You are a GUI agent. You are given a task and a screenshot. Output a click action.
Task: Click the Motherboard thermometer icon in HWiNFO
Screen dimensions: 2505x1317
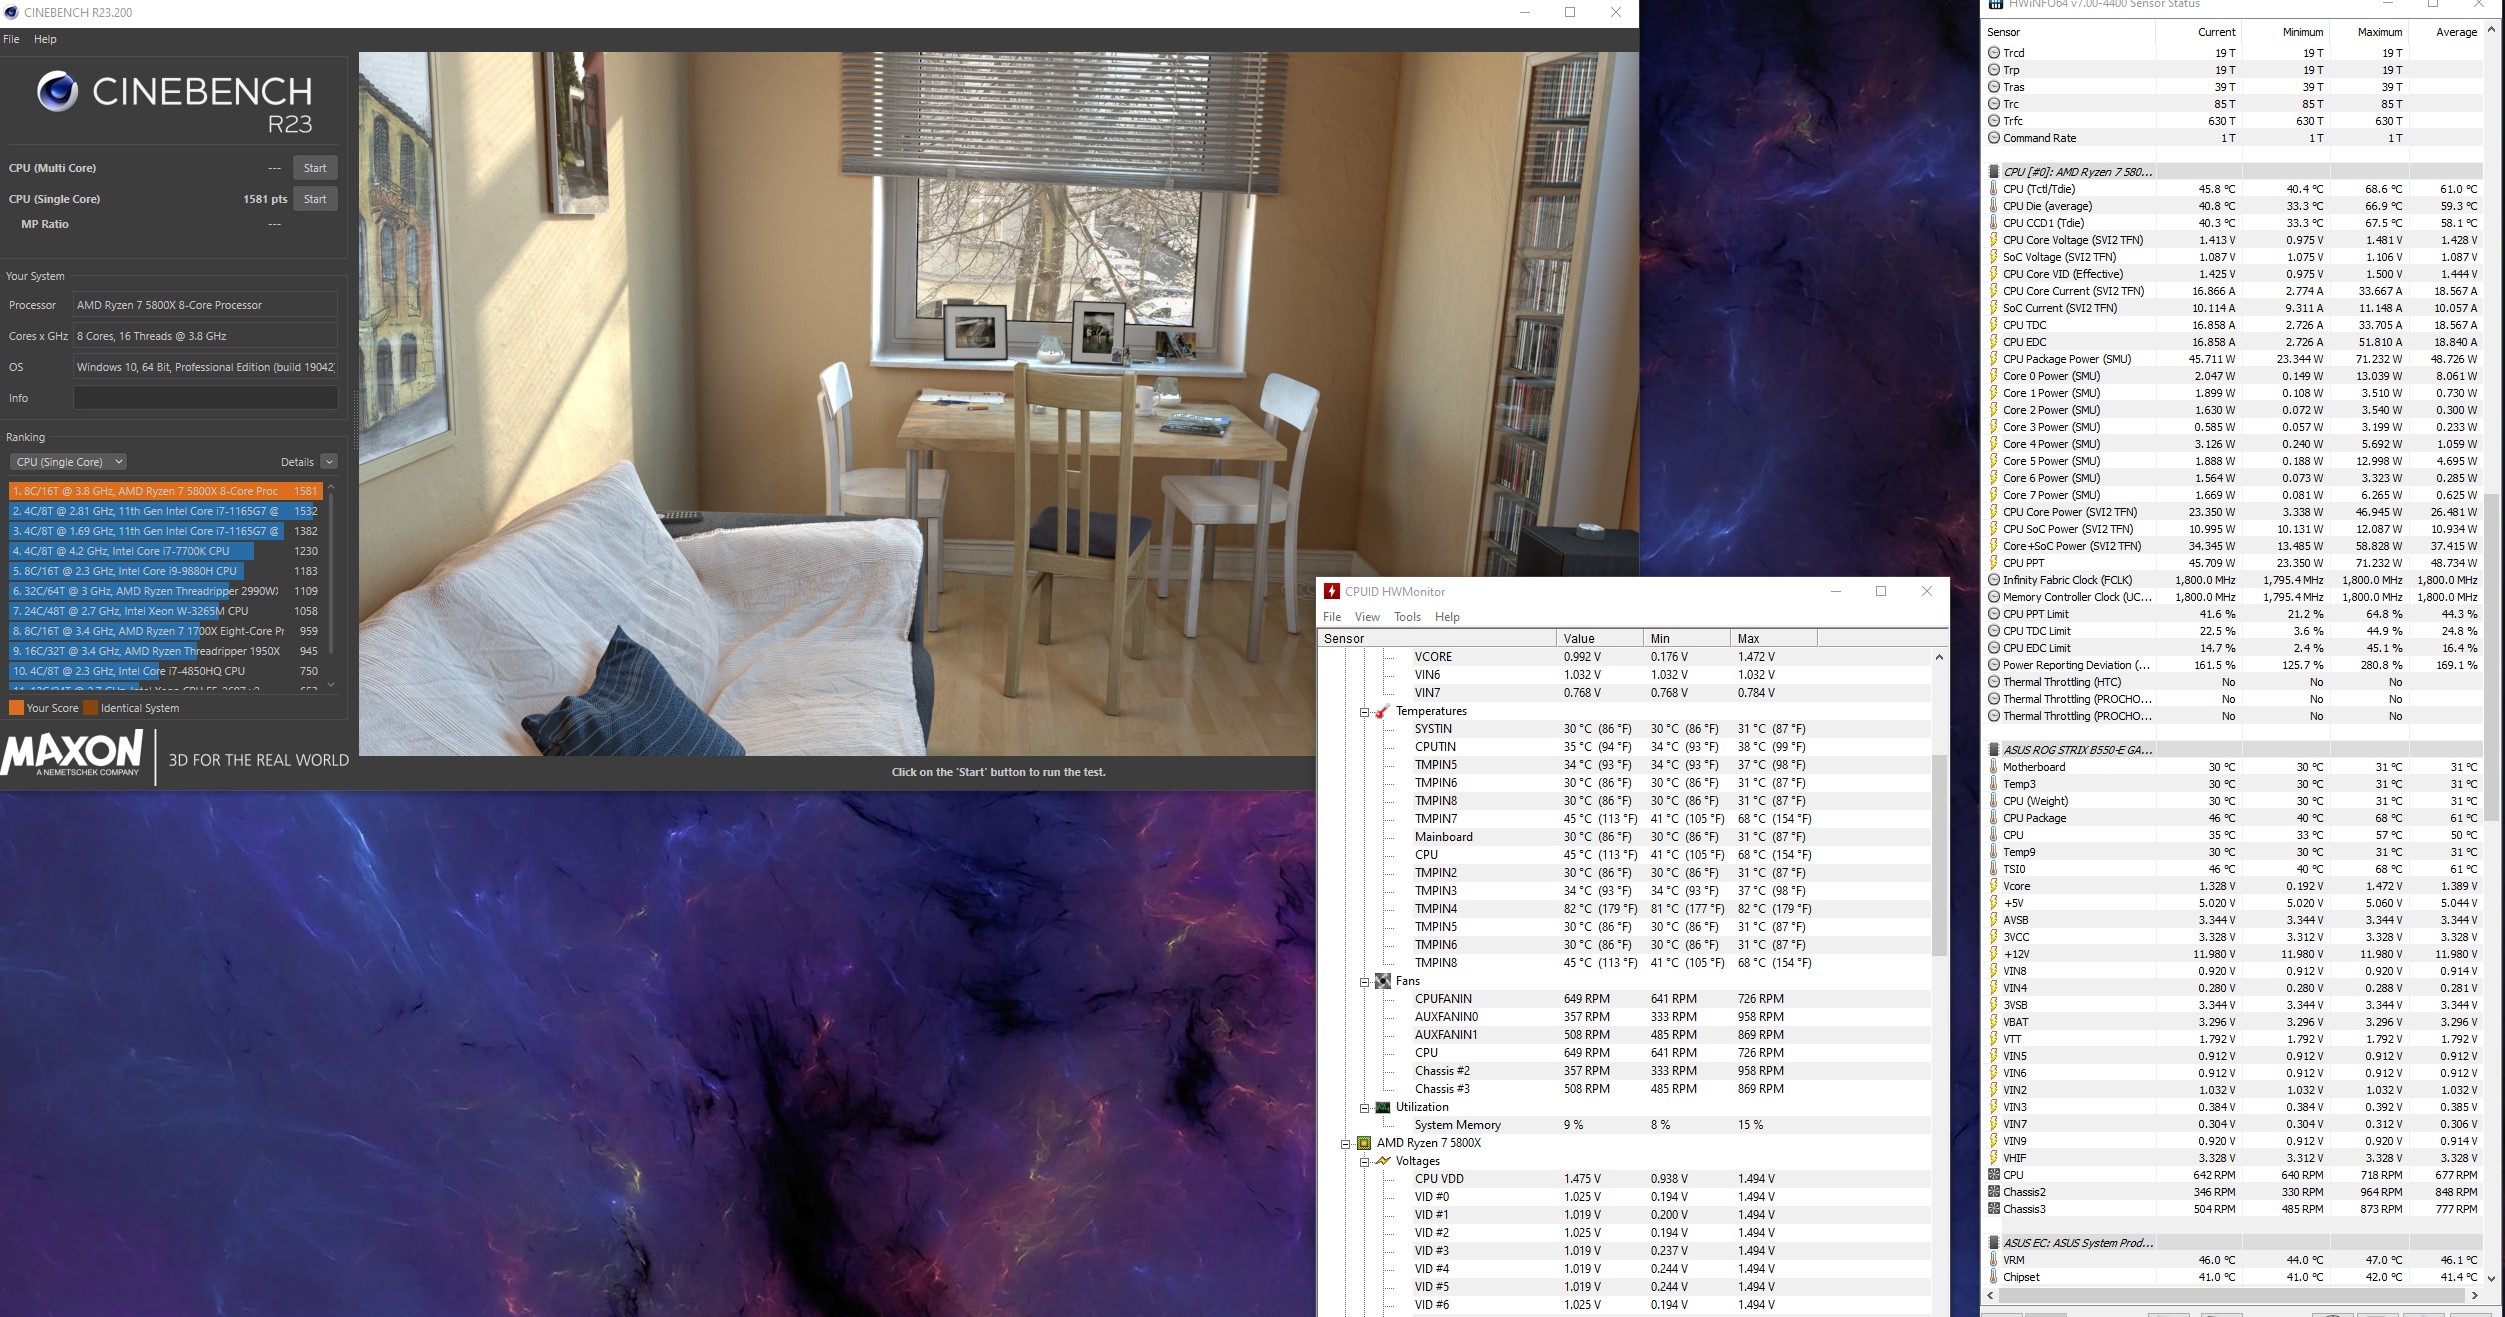tap(1994, 767)
